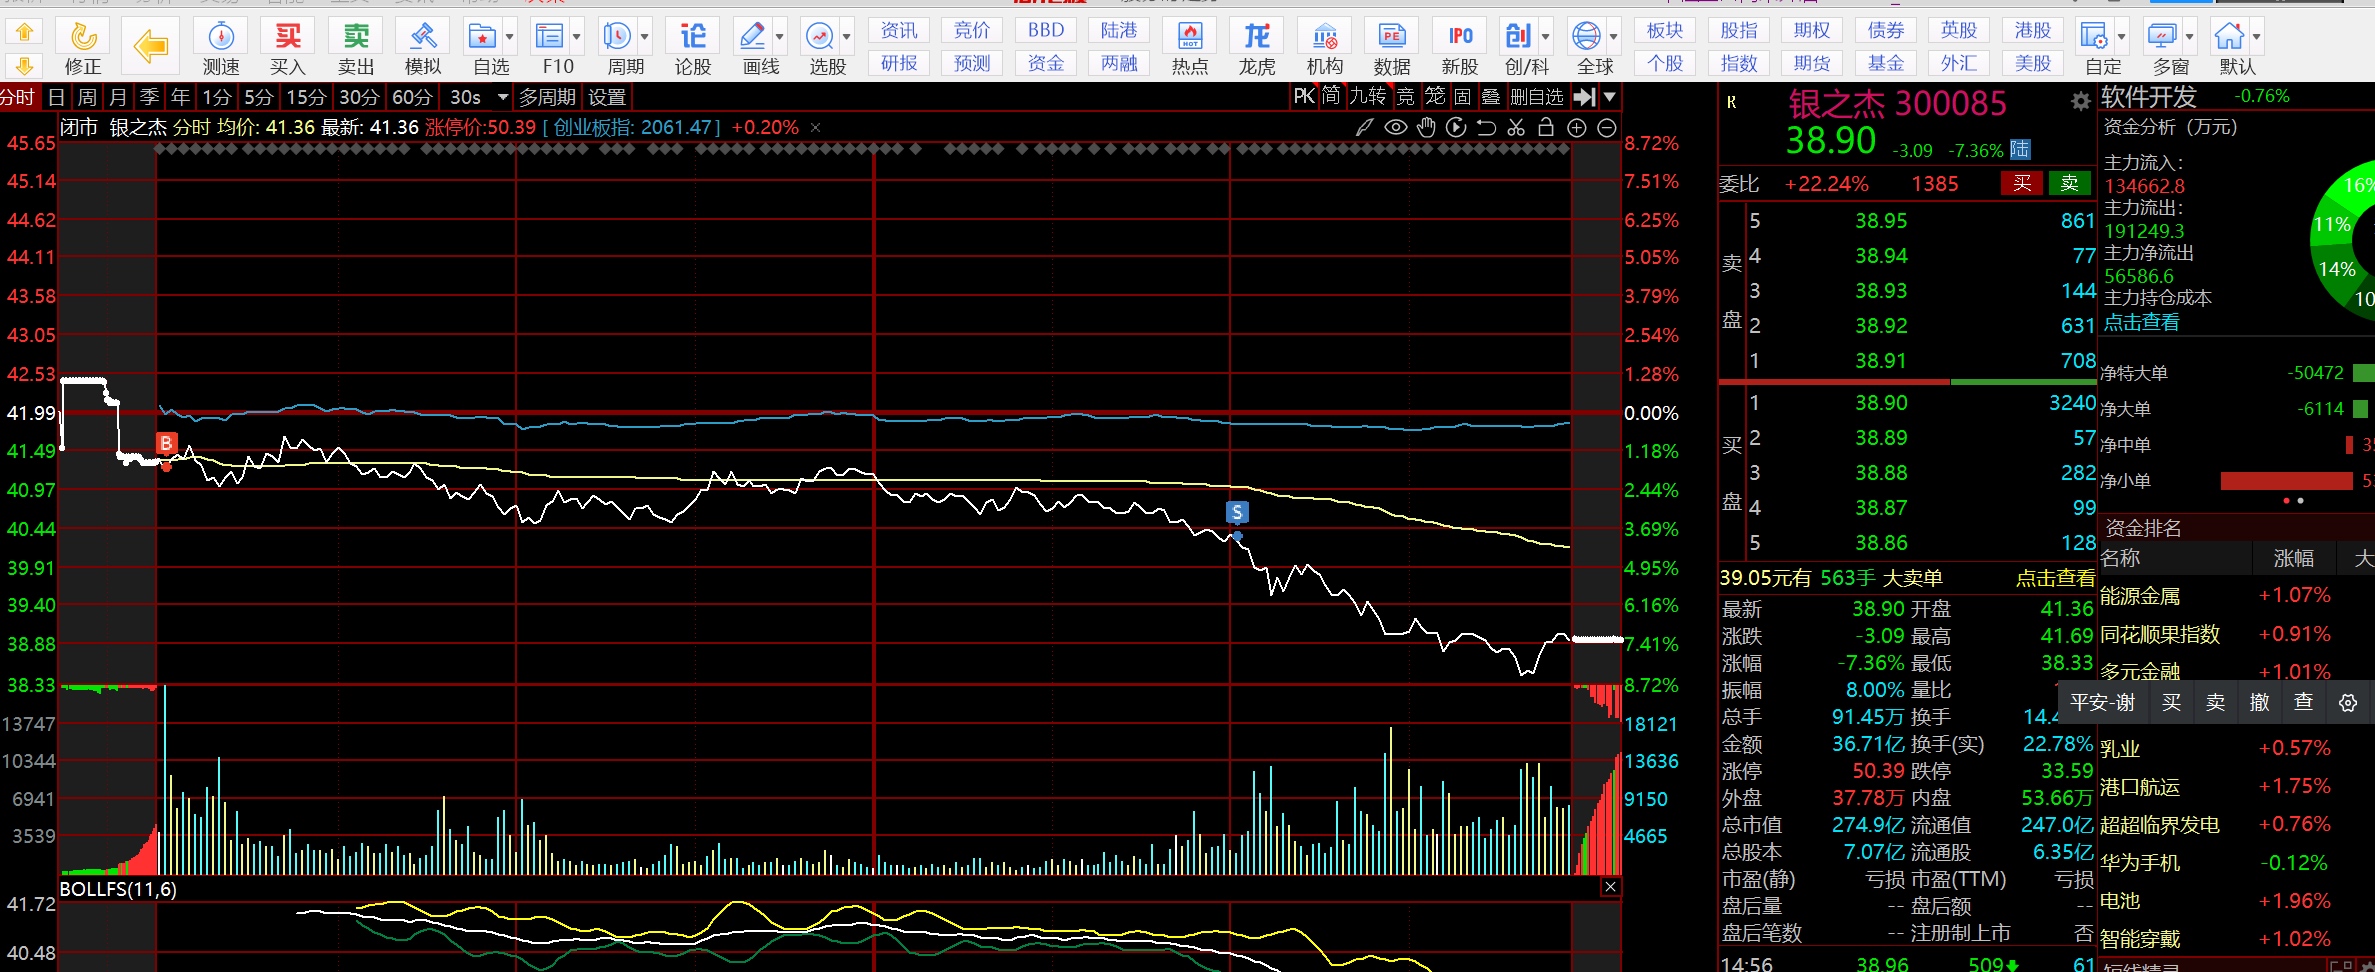This screenshot has width=2375, height=972.
Task: Go back with the yellow left arrow
Action: coord(151,45)
